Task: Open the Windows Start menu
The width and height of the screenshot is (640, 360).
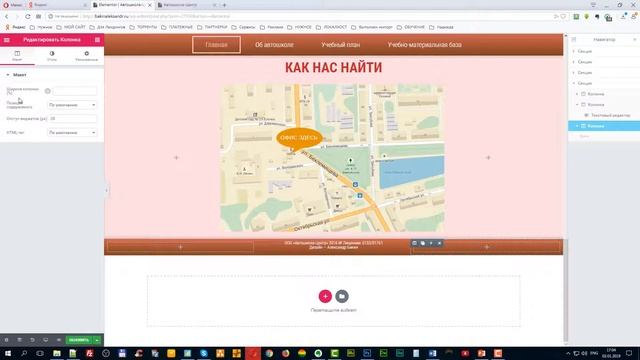Action: 8,353
